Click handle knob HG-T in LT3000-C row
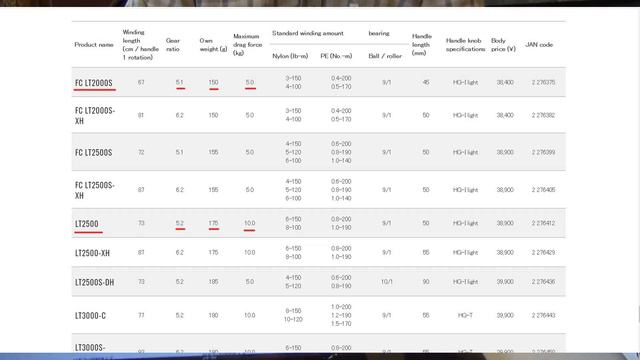Image resolution: width=640 pixels, height=360 pixels. pyautogui.click(x=465, y=315)
